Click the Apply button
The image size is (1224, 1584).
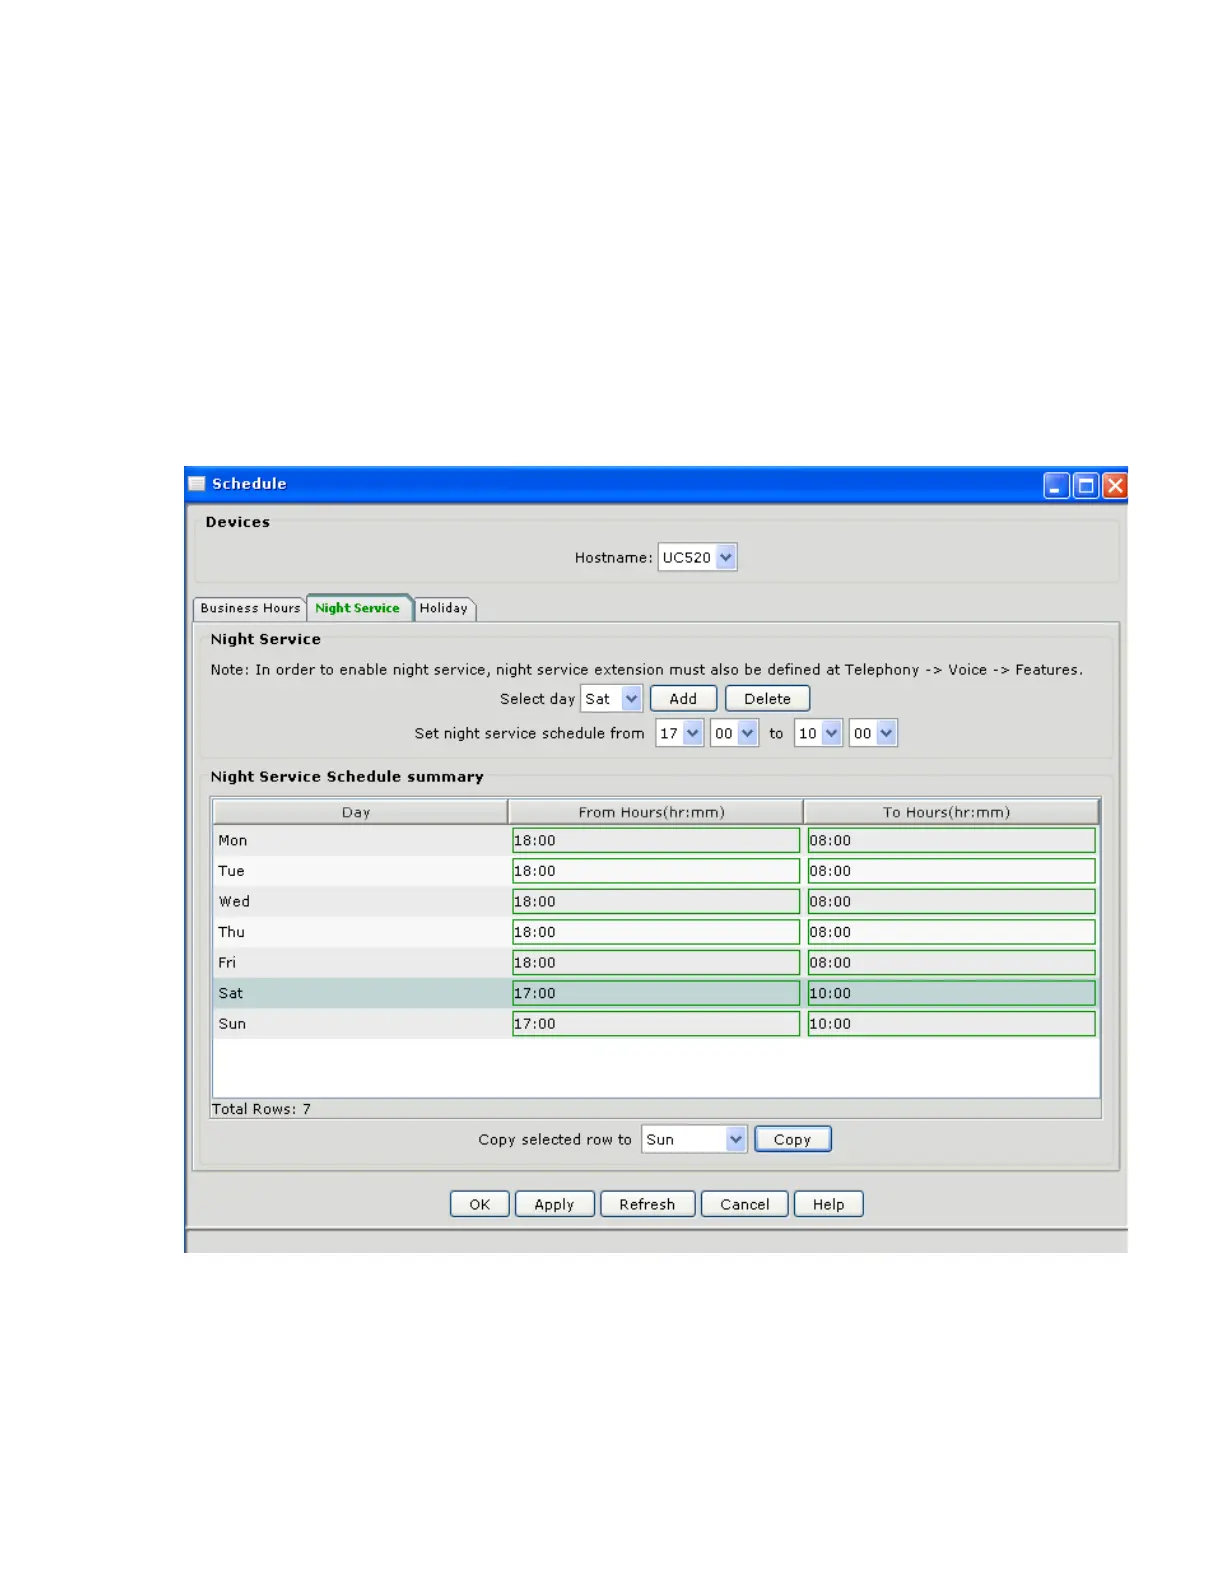pyautogui.click(x=554, y=1204)
